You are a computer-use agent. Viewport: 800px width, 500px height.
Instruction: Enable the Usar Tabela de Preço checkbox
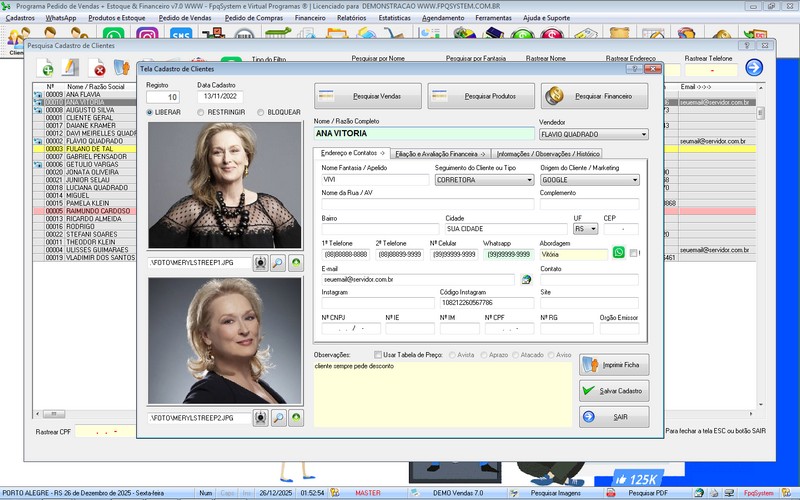coord(376,354)
